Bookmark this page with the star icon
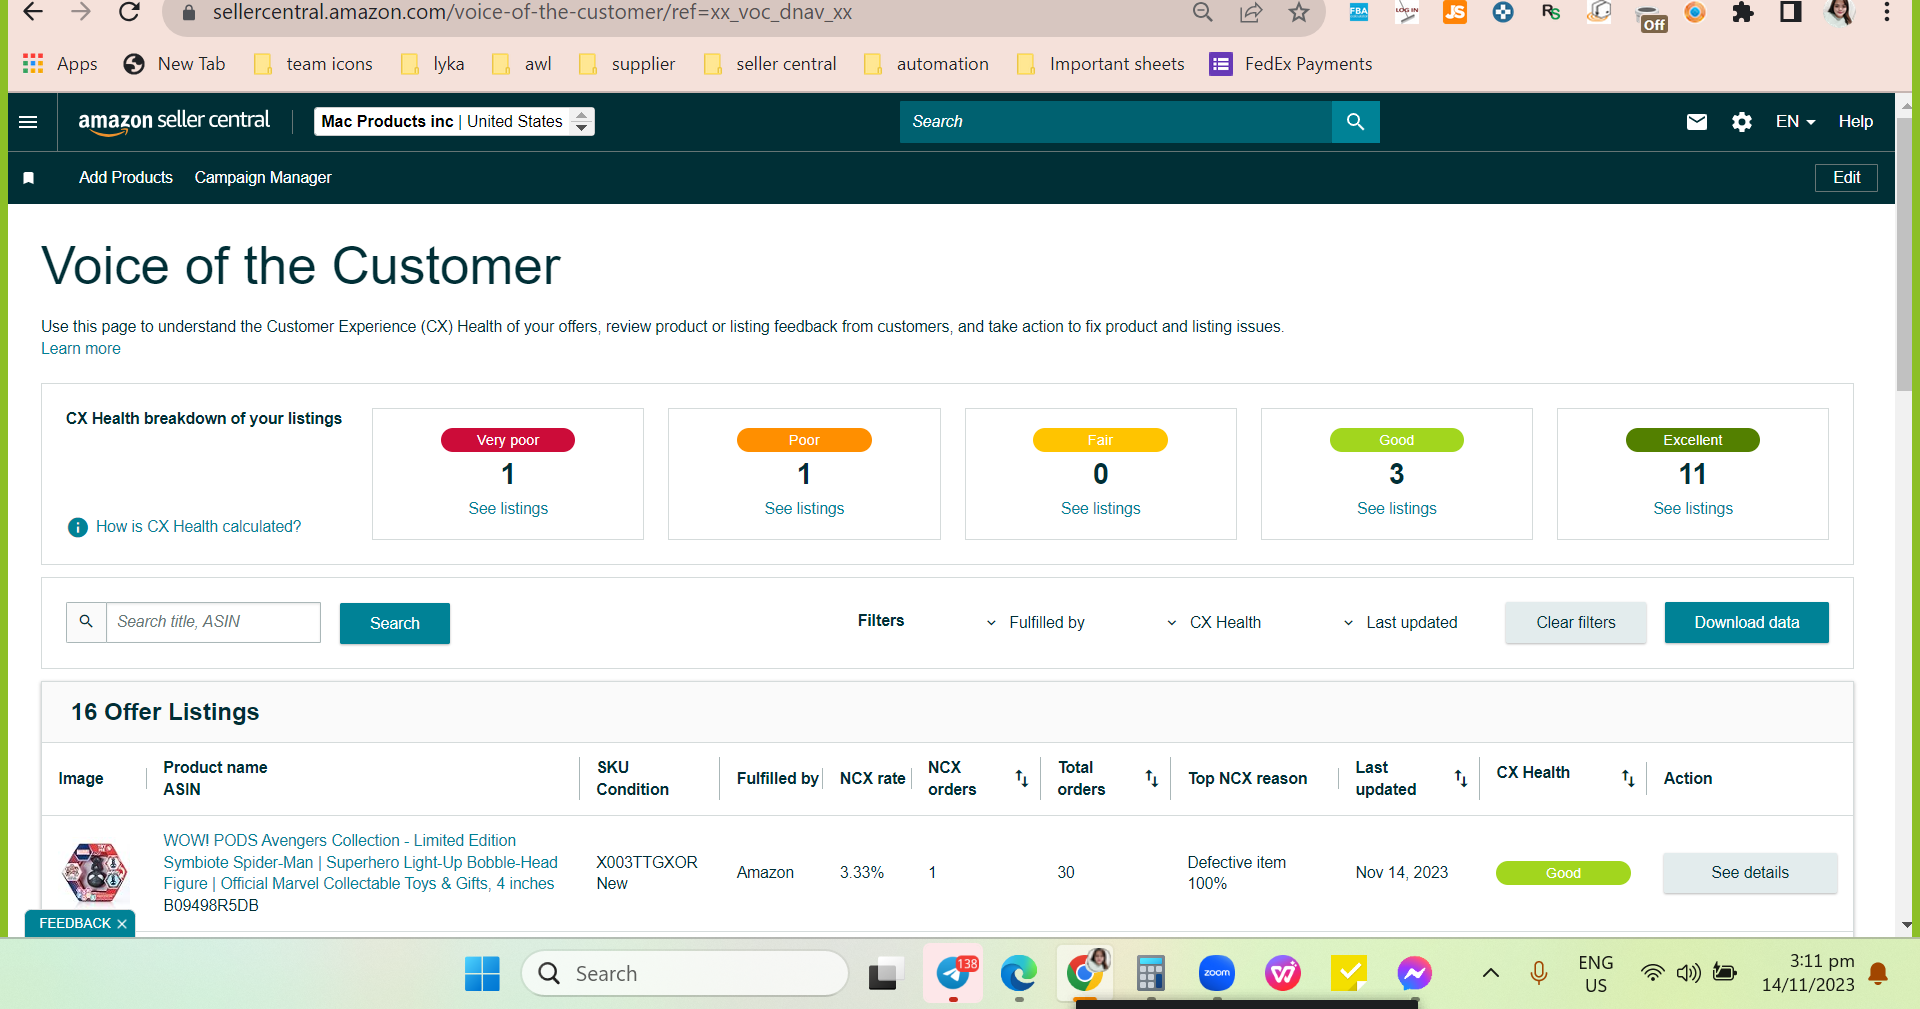The height and width of the screenshot is (1009, 1920). pos(1299,12)
